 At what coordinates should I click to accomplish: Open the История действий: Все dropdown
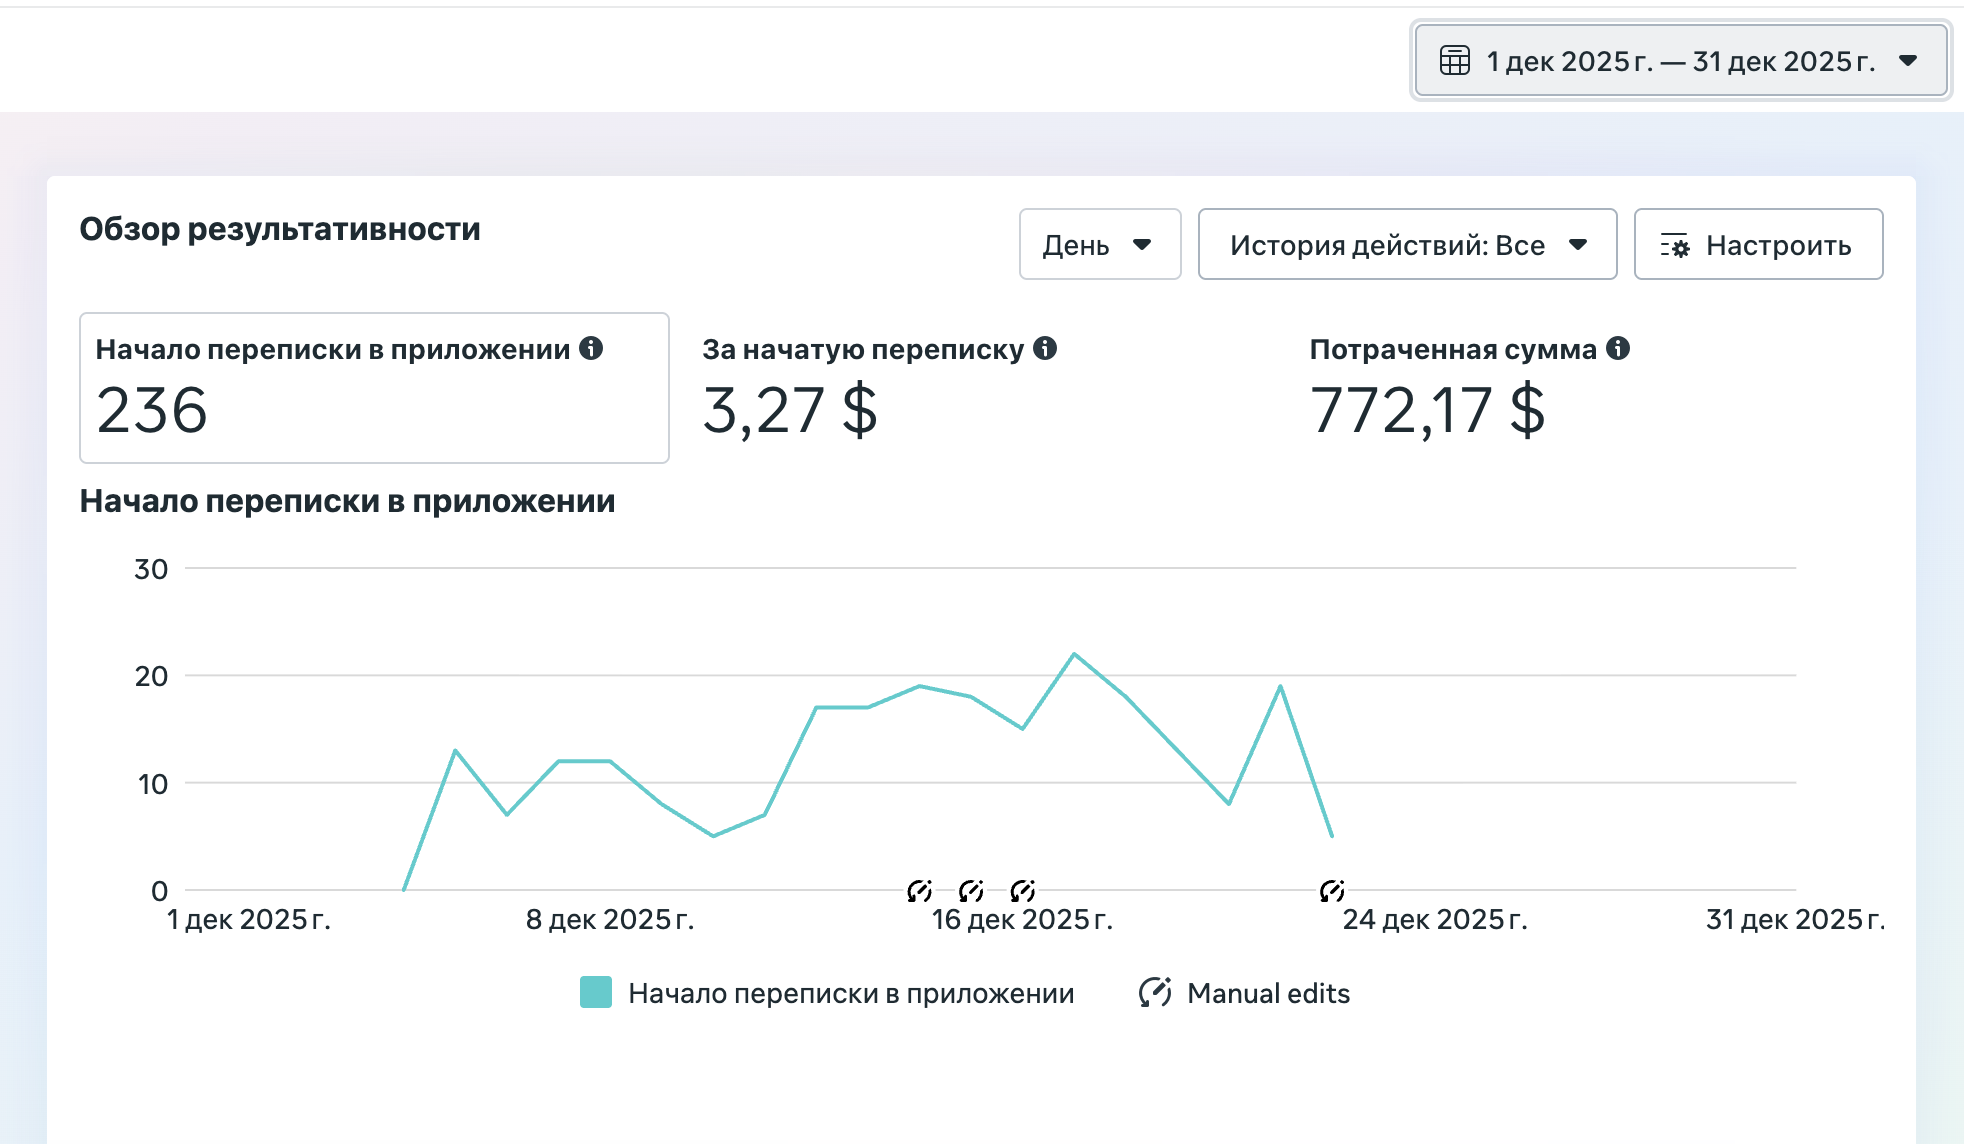(x=1407, y=244)
